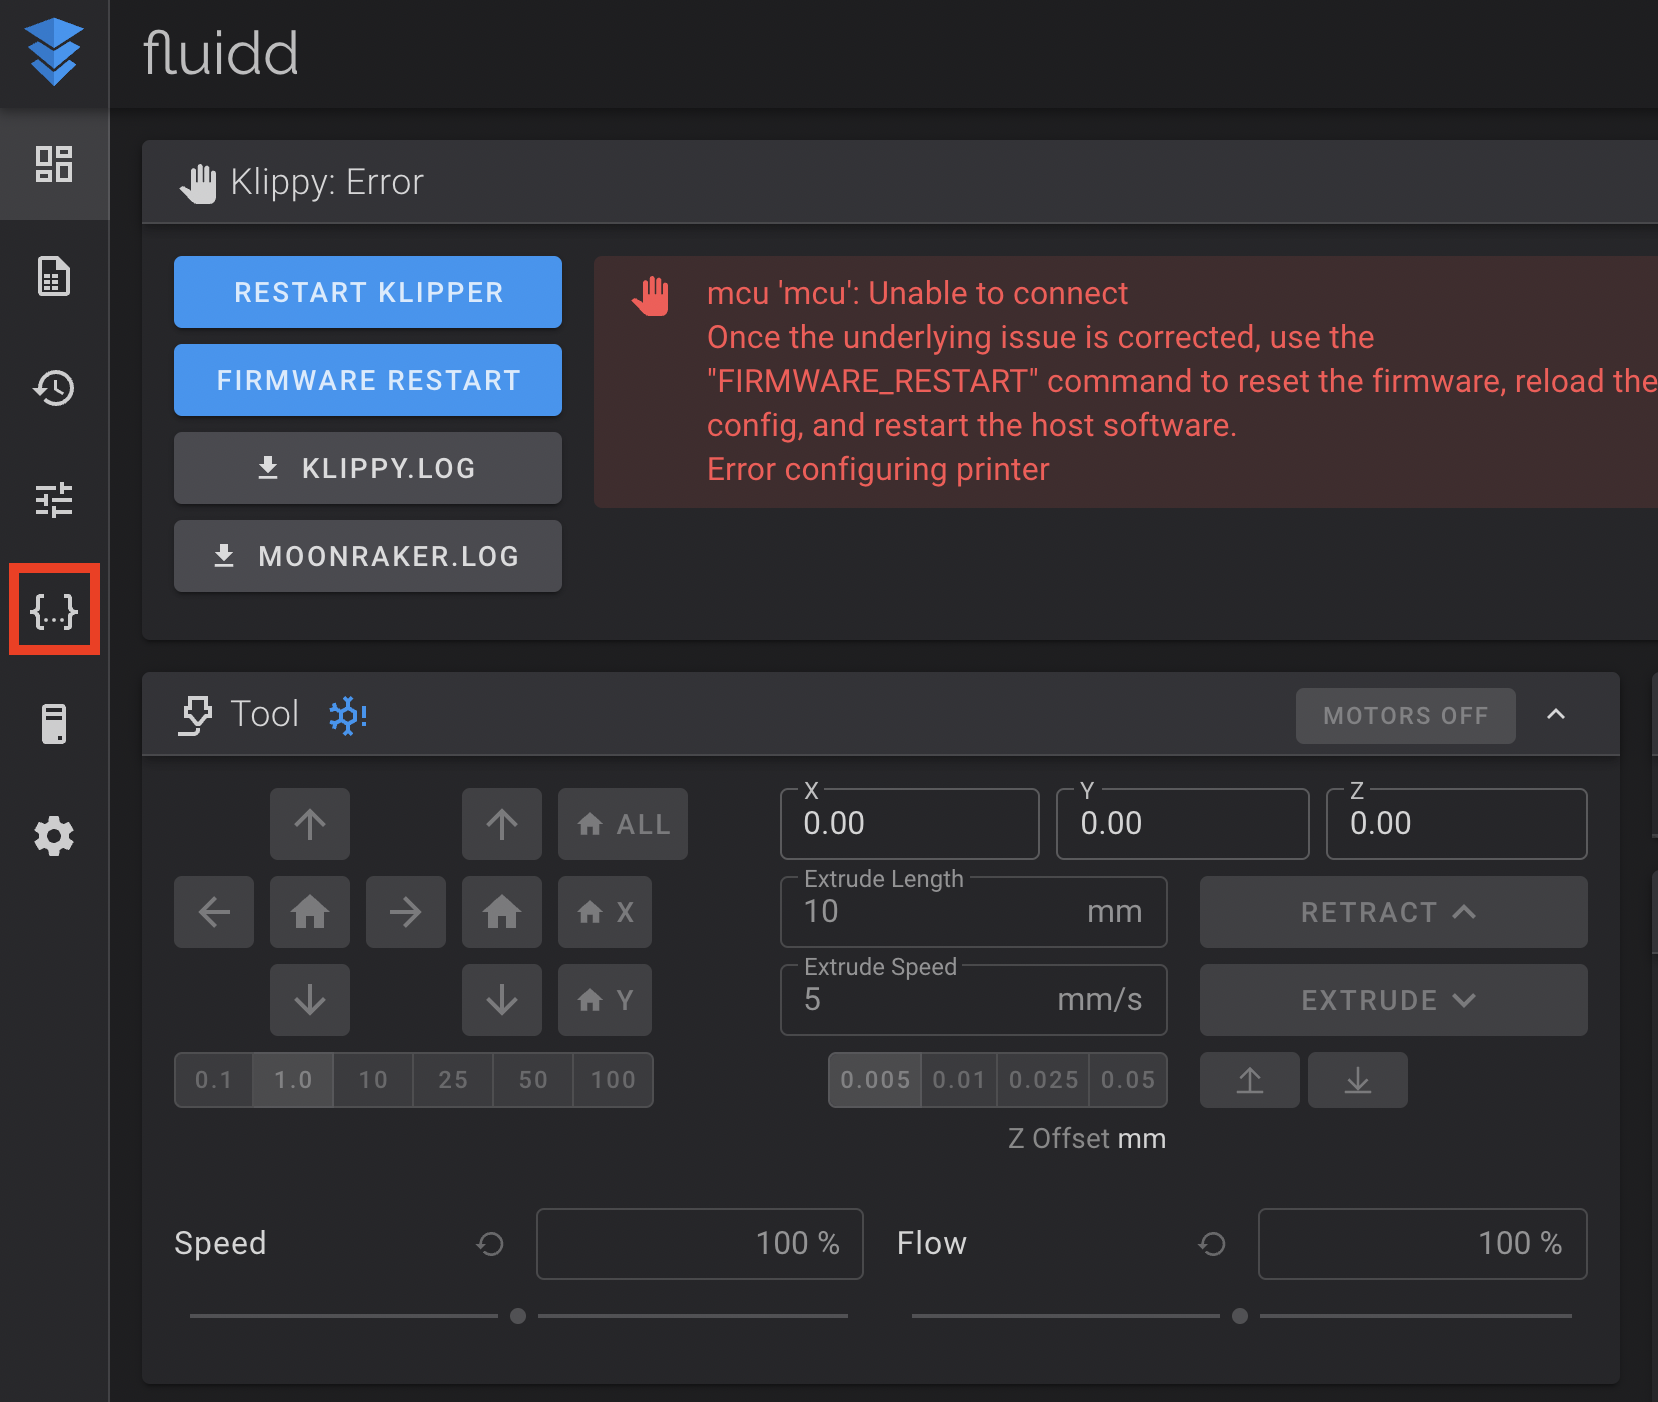Raise Z offset using the upward arrow button
The width and height of the screenshot is (1658, 1402).
(1250, 1080)
